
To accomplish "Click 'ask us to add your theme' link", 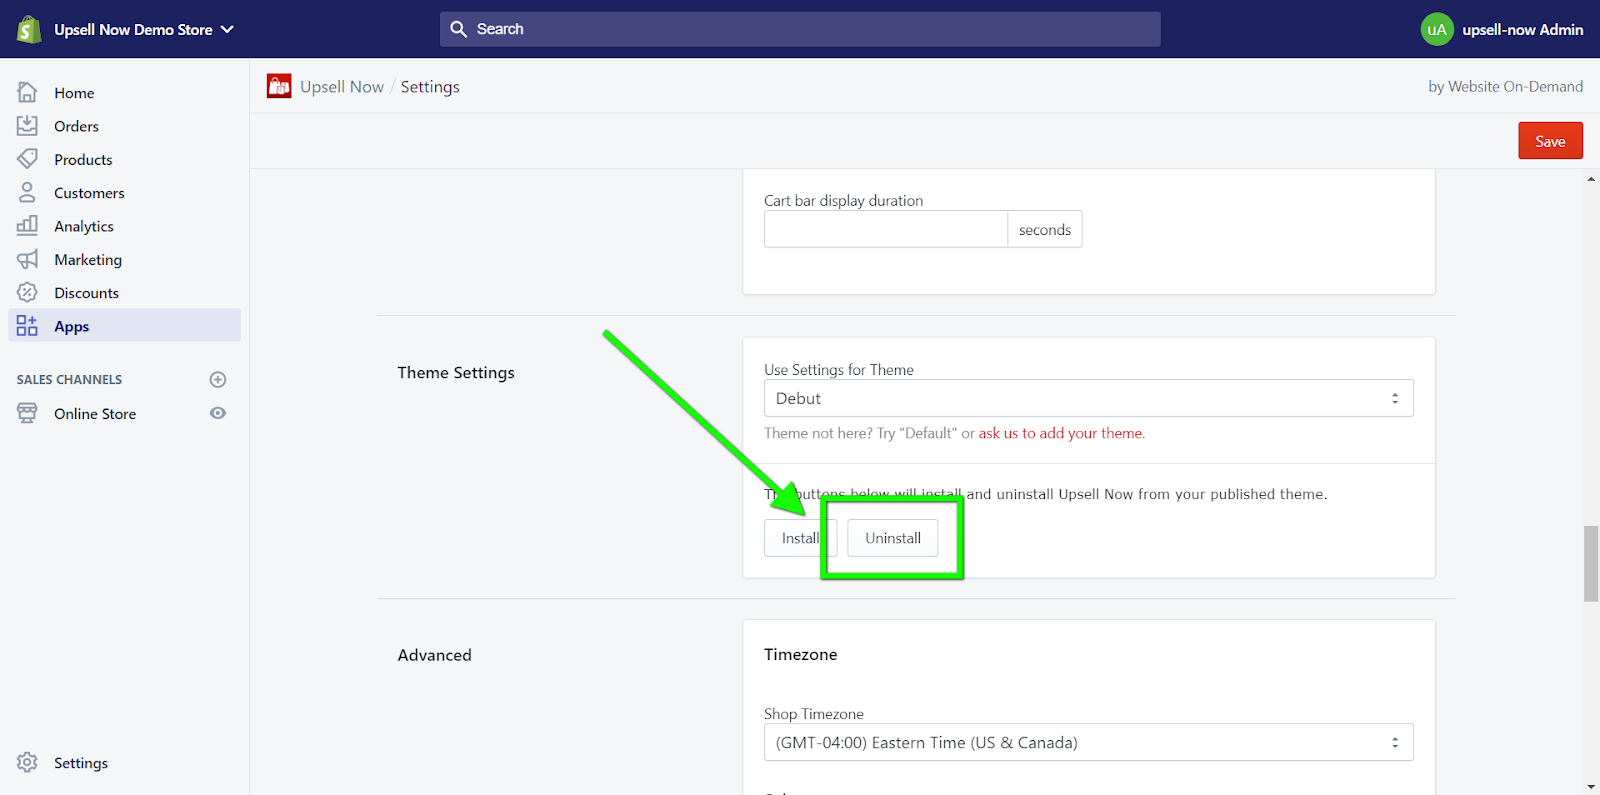I will [1061, 433].
